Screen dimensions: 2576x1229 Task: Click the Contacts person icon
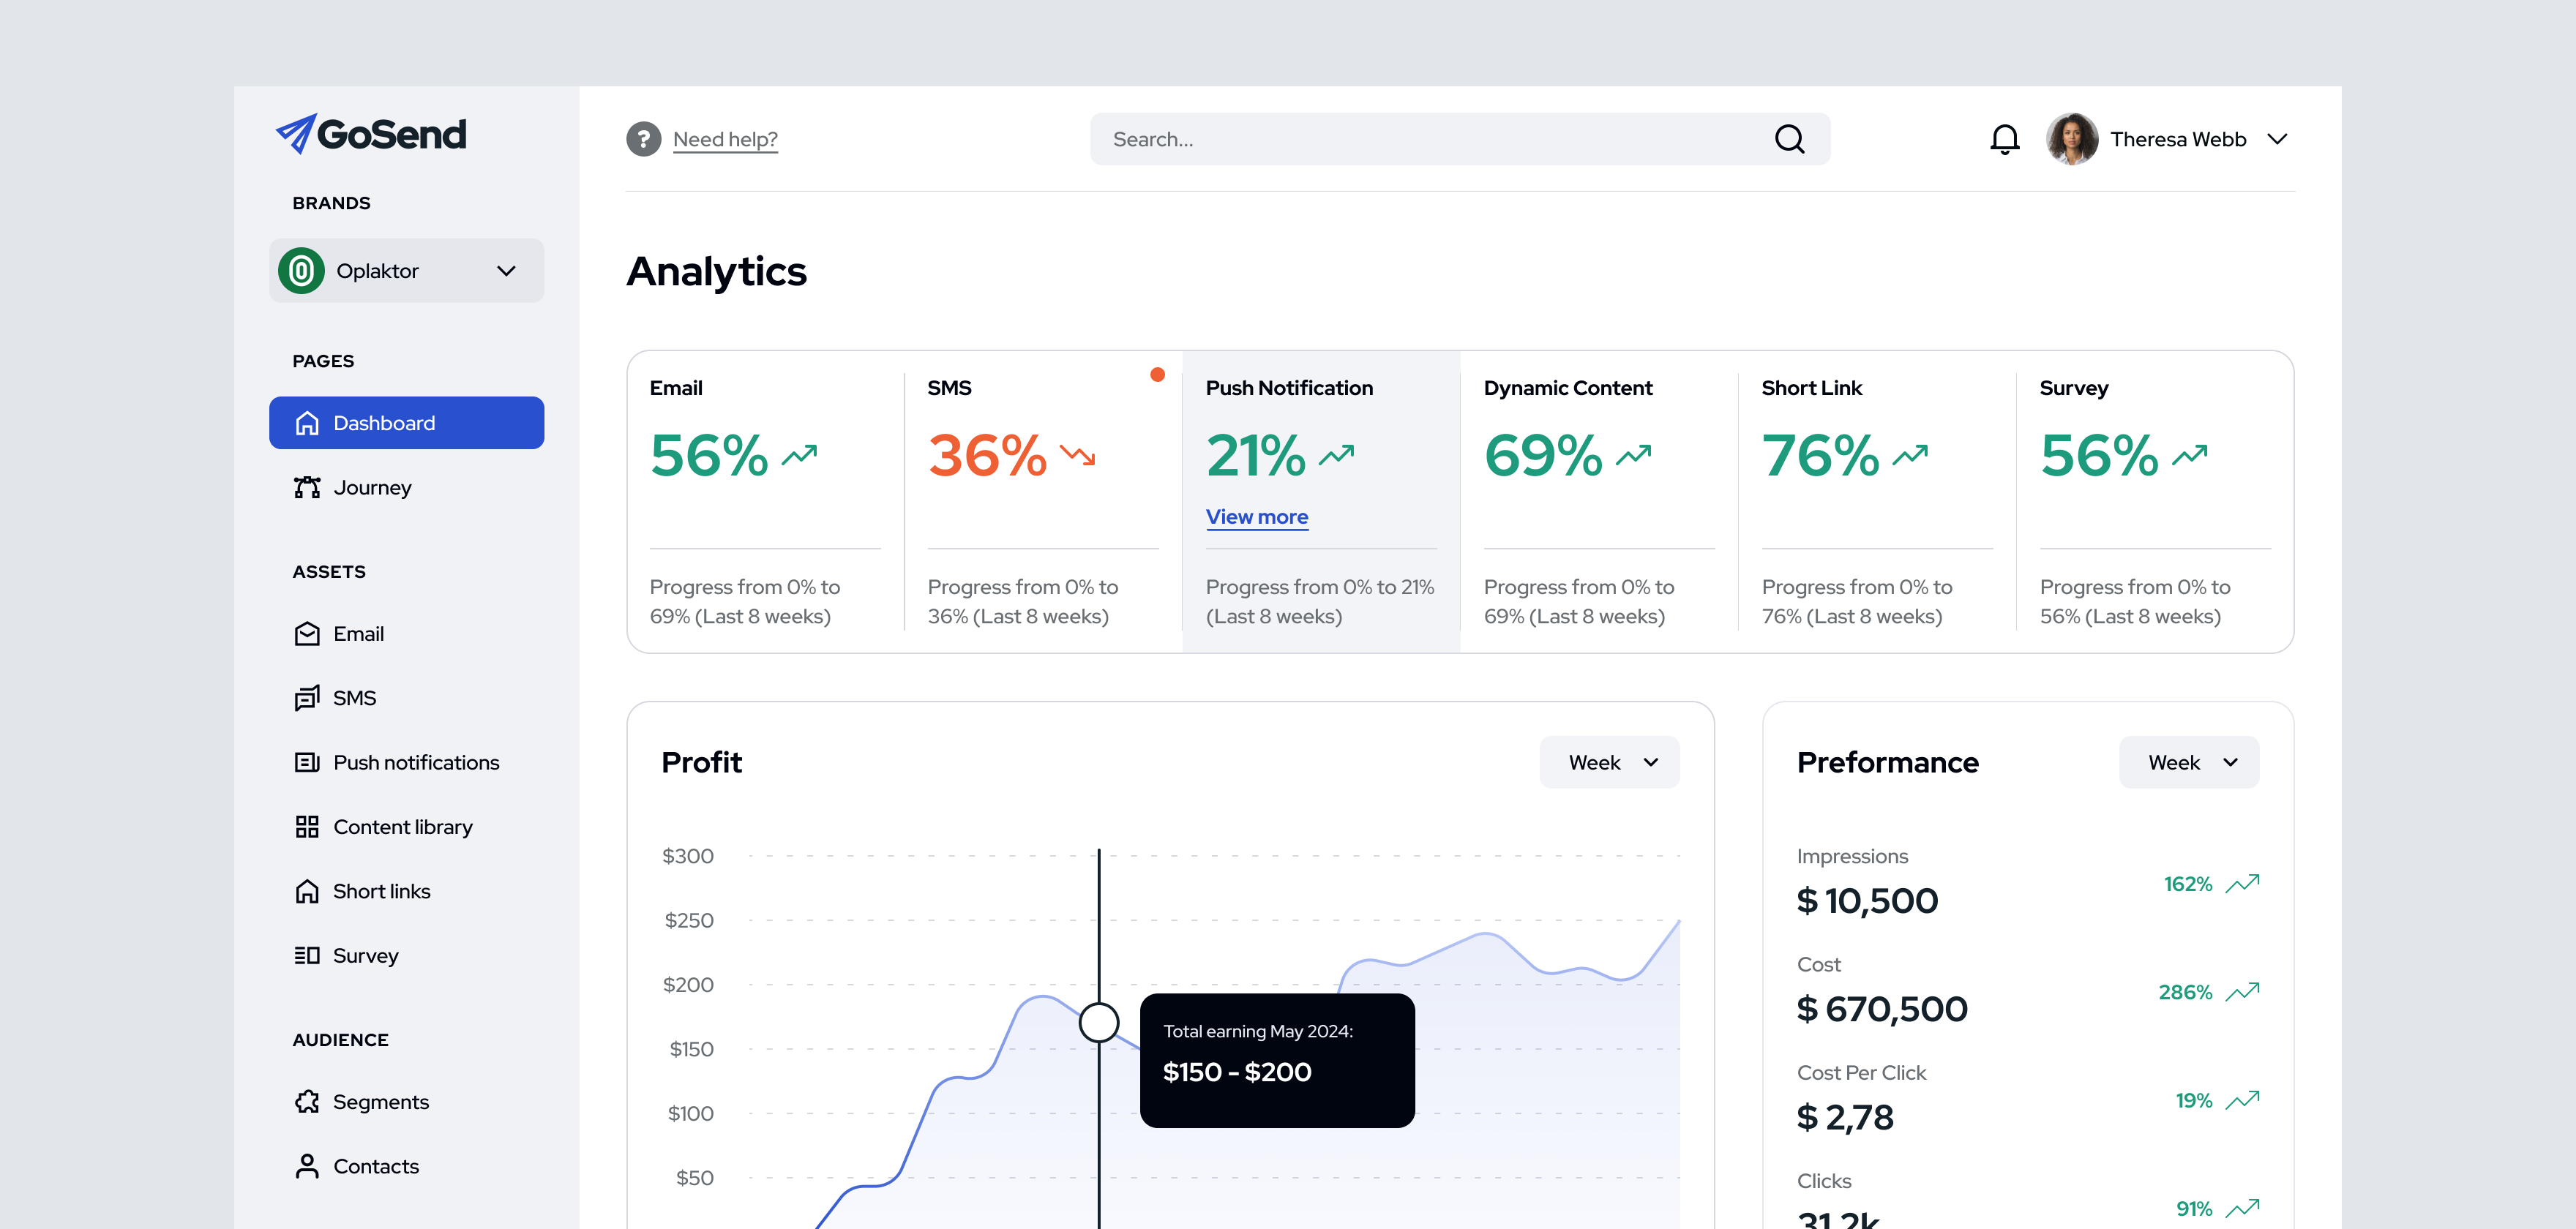[307, 1167]
